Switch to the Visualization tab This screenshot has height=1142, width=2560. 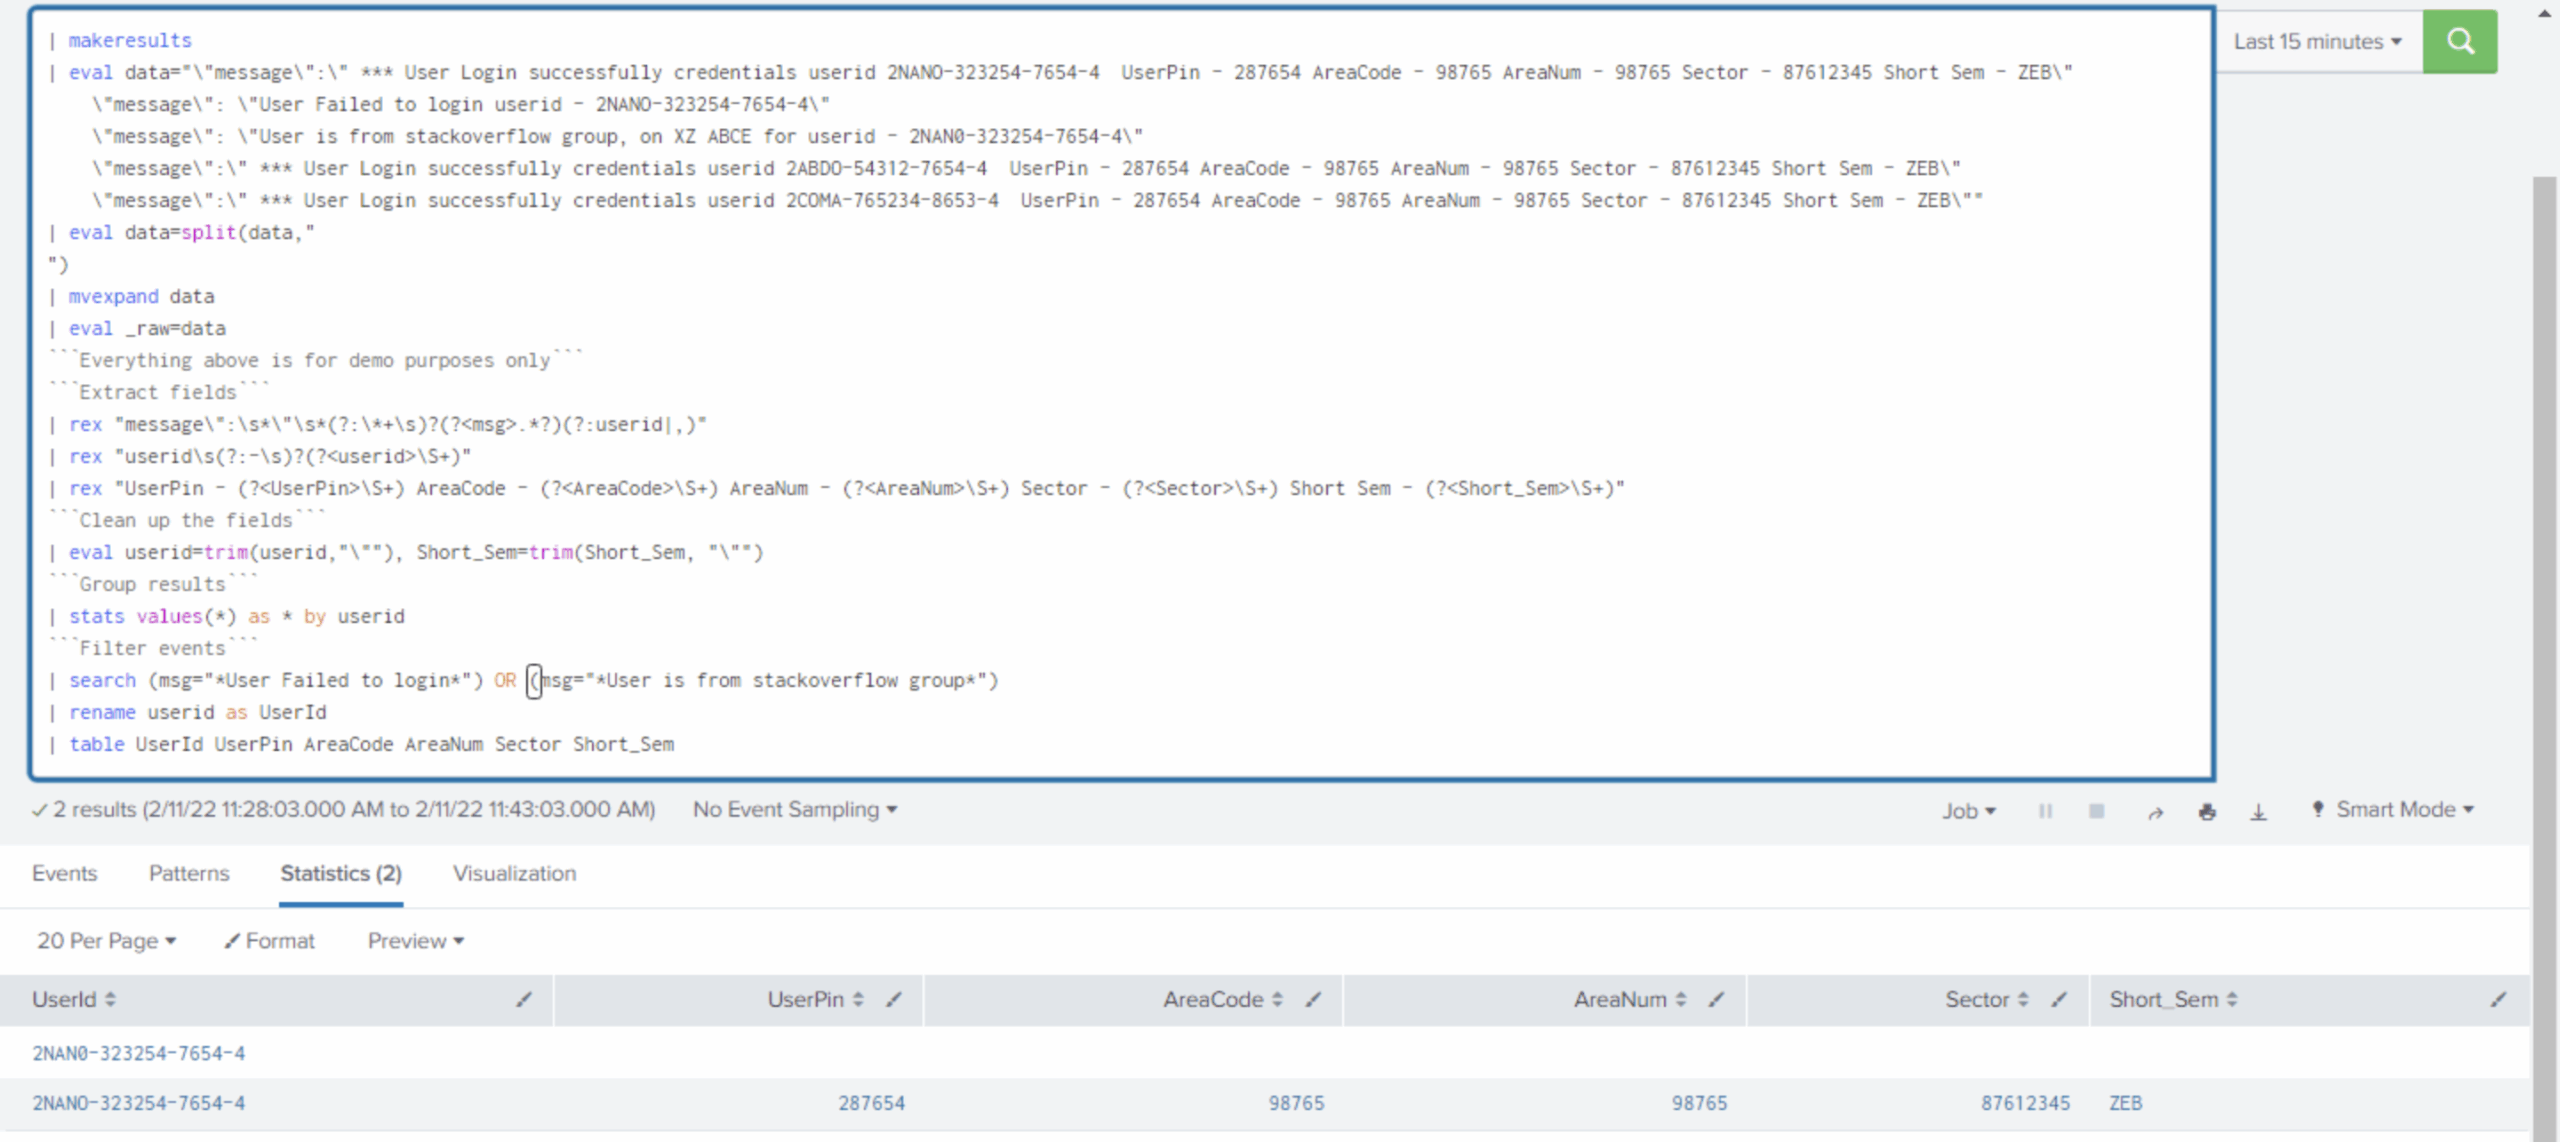click(x=514, y=873)
